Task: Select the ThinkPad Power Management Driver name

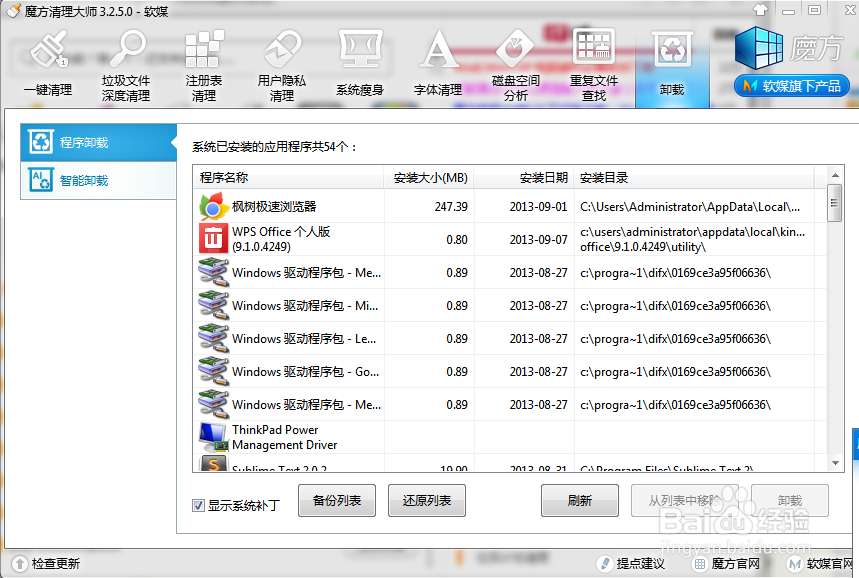Action: click(x=284, y=437)
